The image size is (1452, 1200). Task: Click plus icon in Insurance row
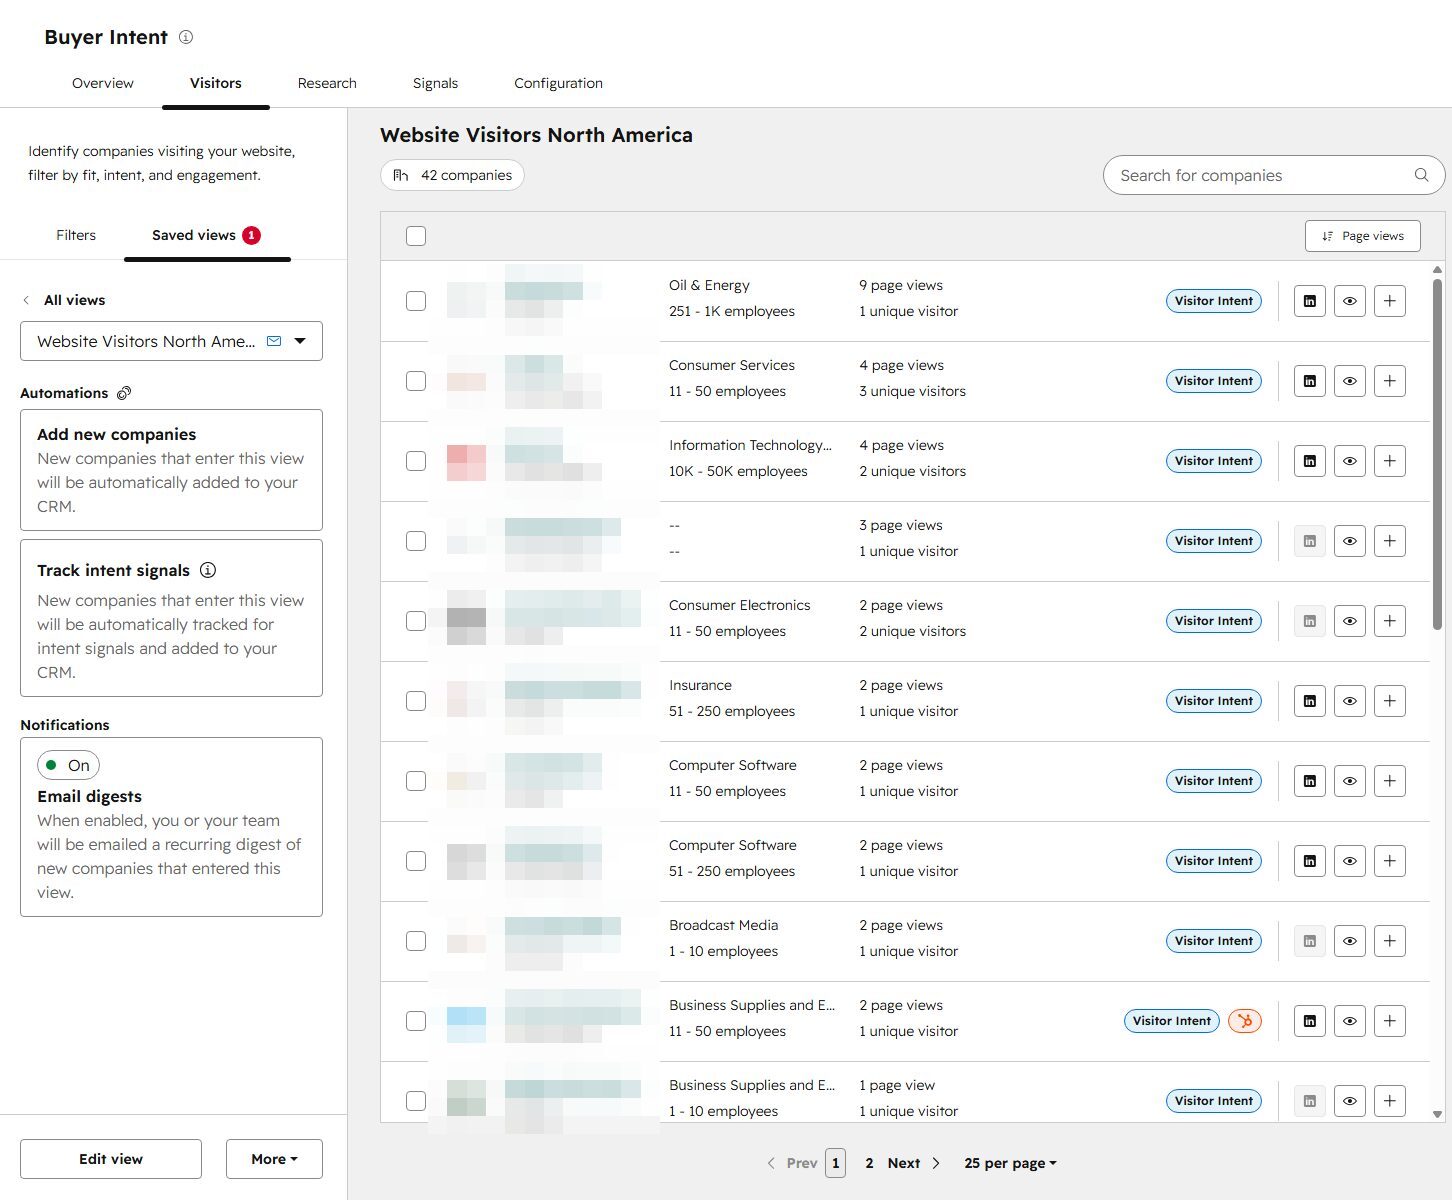tap(1390, 701)
